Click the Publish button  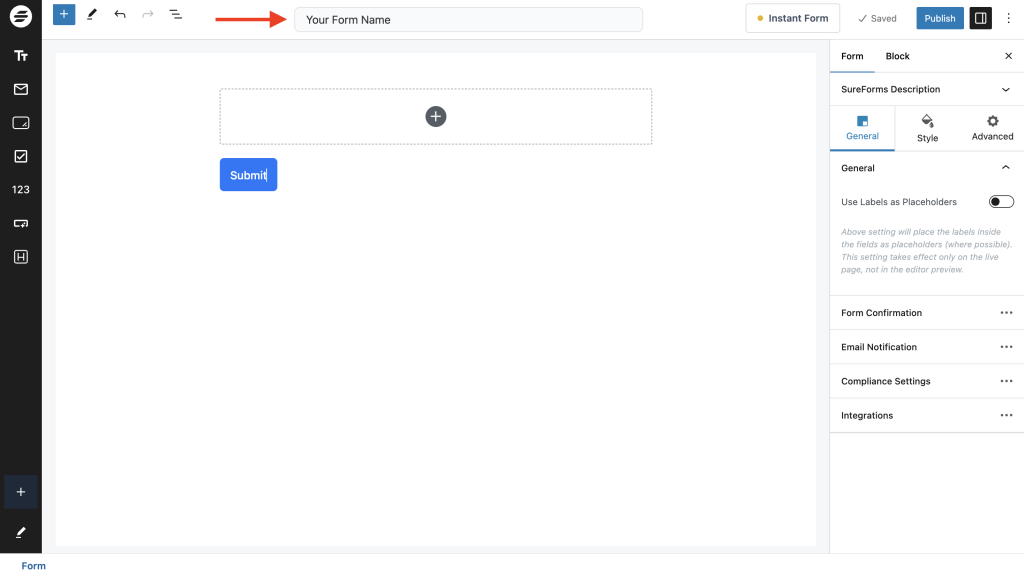click(939, 17)
